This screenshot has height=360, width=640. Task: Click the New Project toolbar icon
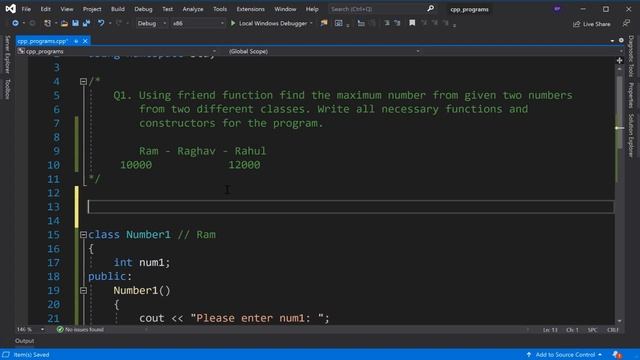47,24
